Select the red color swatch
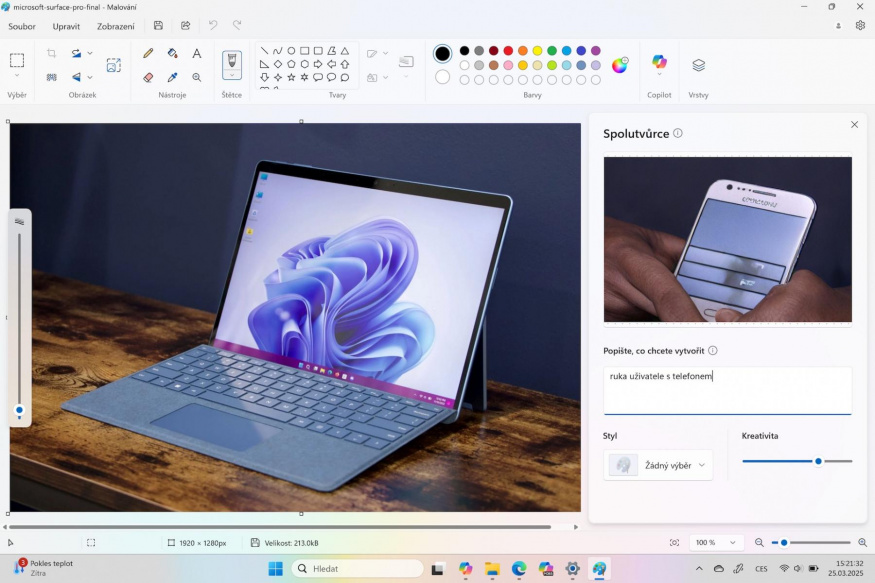Viewport: 875px width, 583px height. point(508,51)
